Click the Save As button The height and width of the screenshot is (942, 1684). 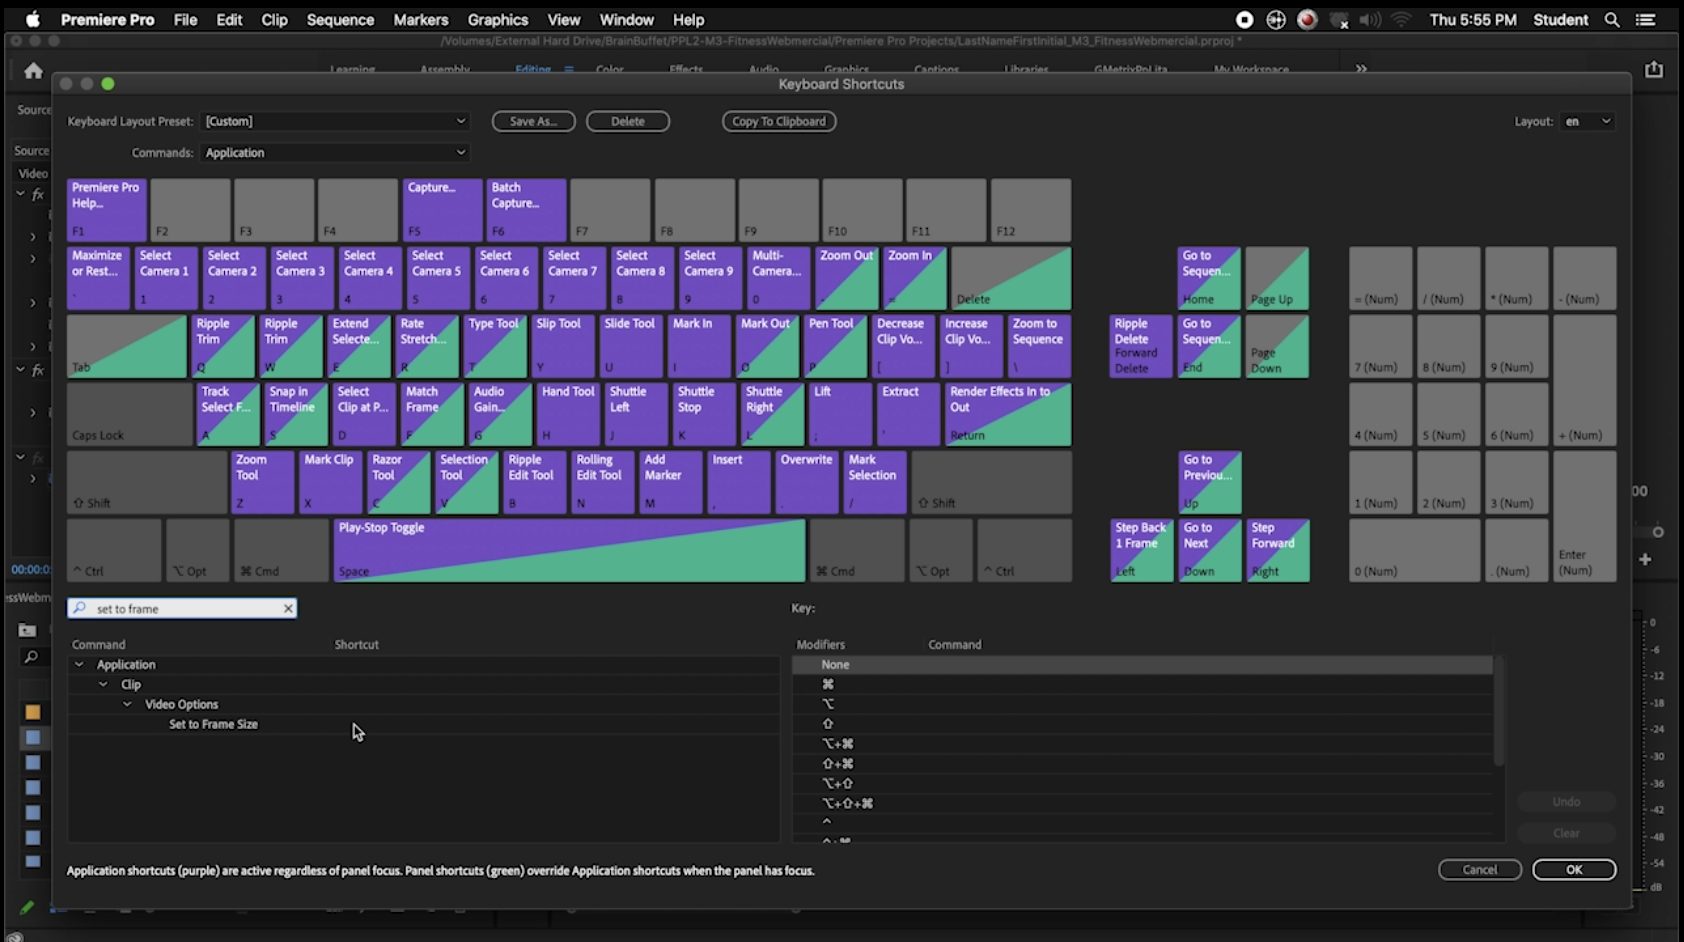click(533, 121)
